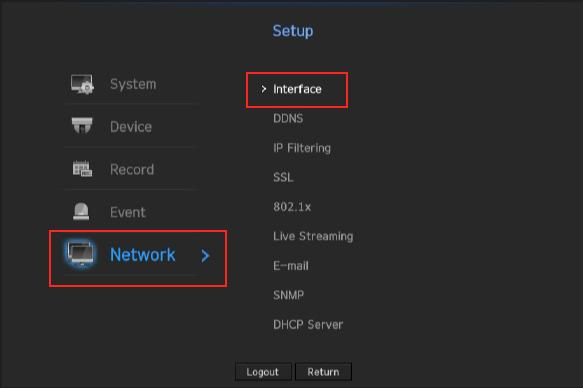Open the Device setup category
583x388 pixels.
tap(131, 127)
